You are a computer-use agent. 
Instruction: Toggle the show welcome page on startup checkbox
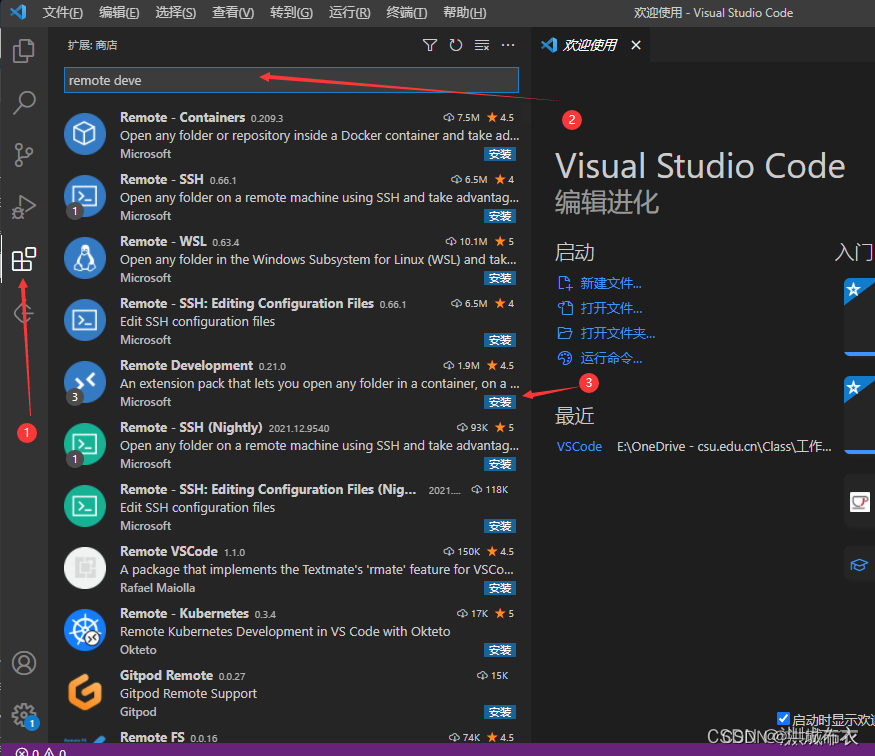(x=783, y=719)
